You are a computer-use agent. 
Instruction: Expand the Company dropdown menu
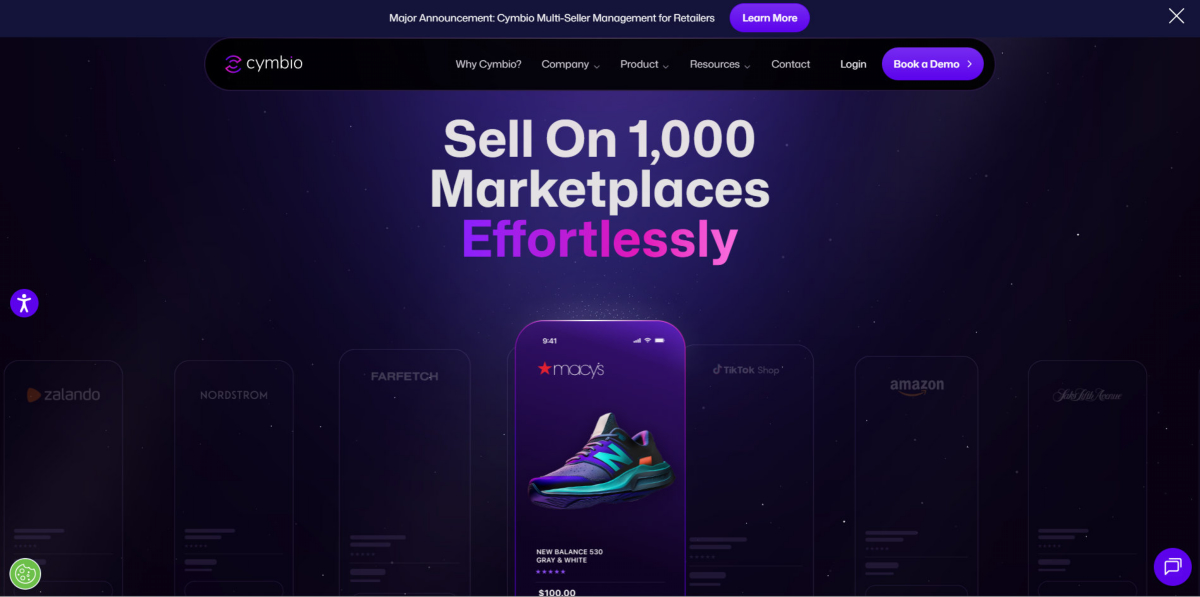pyautogui.click(x=571, y=64)
